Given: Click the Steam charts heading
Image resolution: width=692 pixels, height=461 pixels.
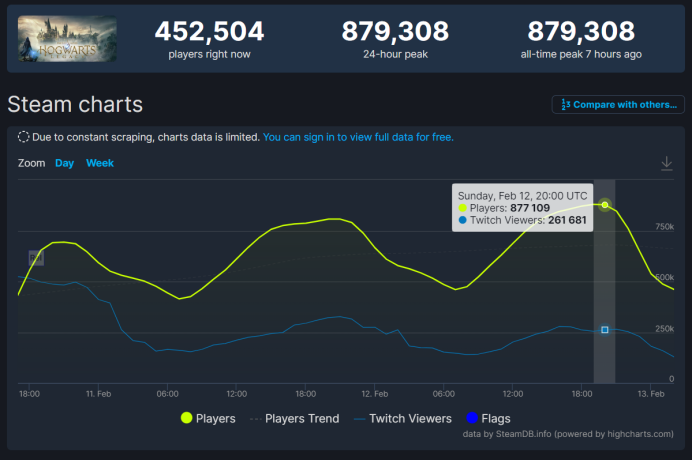Looking at the screenshot, I should coord(75,105).
